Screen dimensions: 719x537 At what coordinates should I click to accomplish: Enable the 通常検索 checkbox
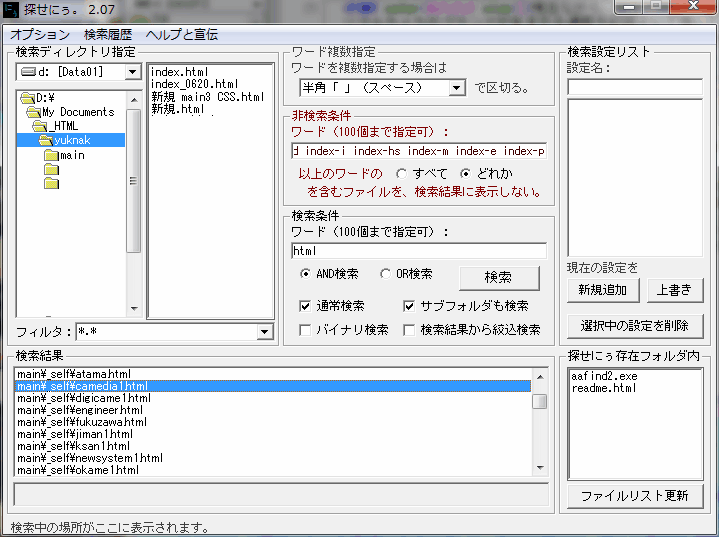[x=306, y=306]
